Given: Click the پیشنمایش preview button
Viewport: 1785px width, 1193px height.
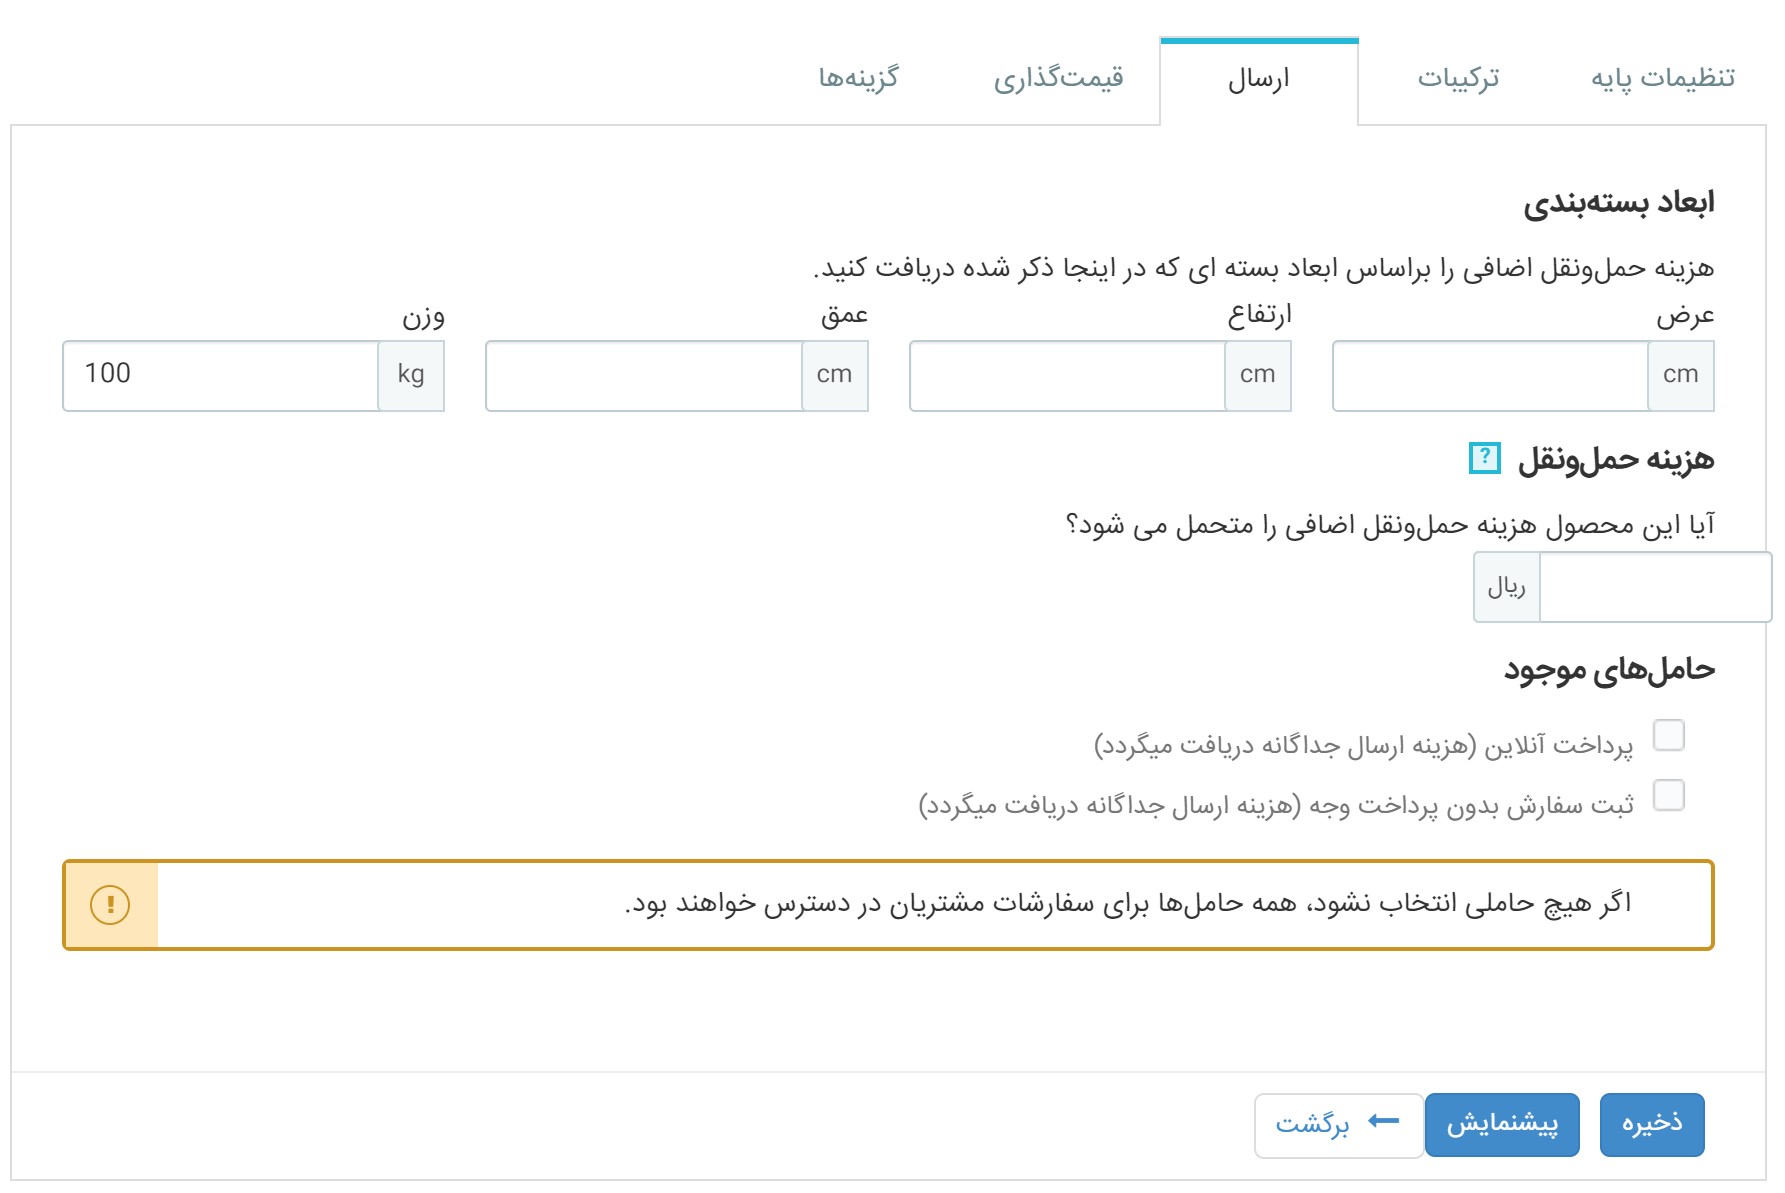Looking at the screenshot, I should tap(1502, 1124).
